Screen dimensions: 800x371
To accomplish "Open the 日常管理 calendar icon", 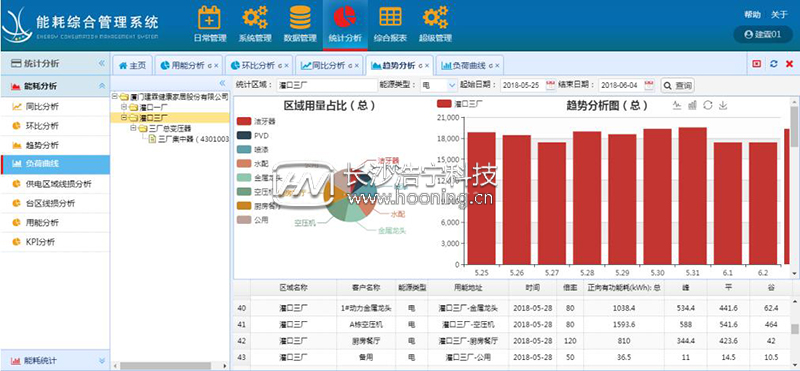I will pyautogui.click(x=209, y=17).
